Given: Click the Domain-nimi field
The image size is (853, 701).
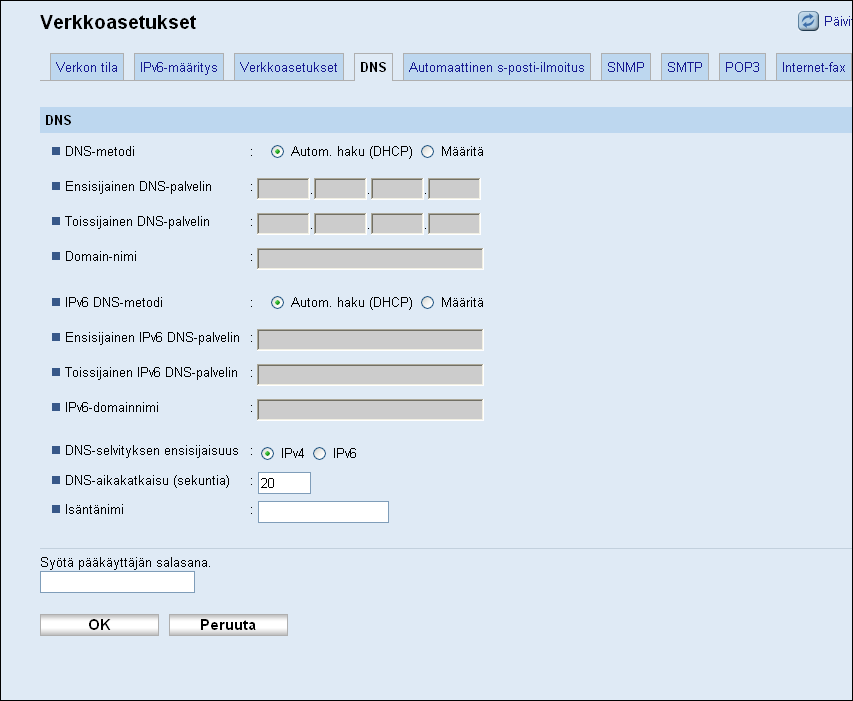Looking at the screenshot, I should tap(370, 258).
